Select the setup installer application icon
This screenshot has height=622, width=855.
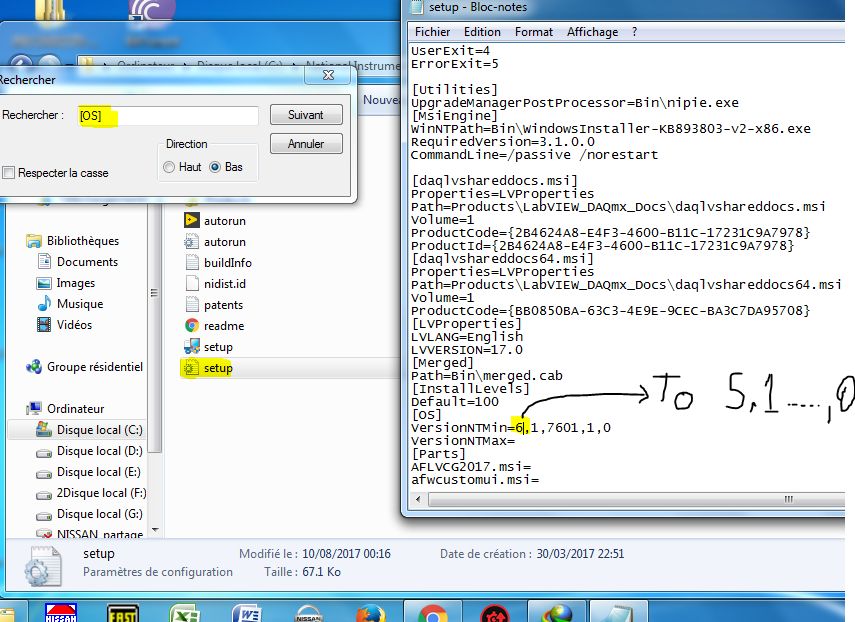191,346
